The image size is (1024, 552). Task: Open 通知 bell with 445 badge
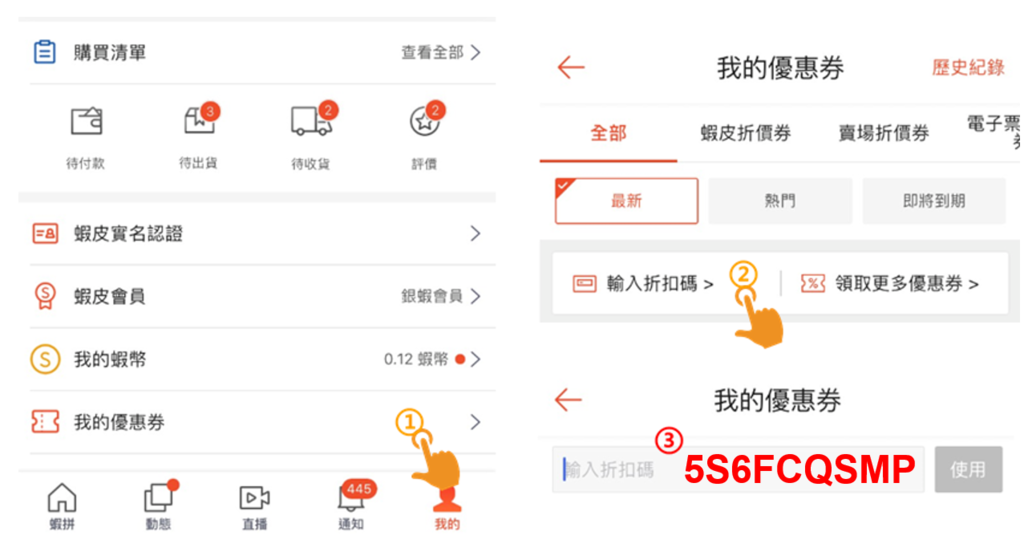353,496
